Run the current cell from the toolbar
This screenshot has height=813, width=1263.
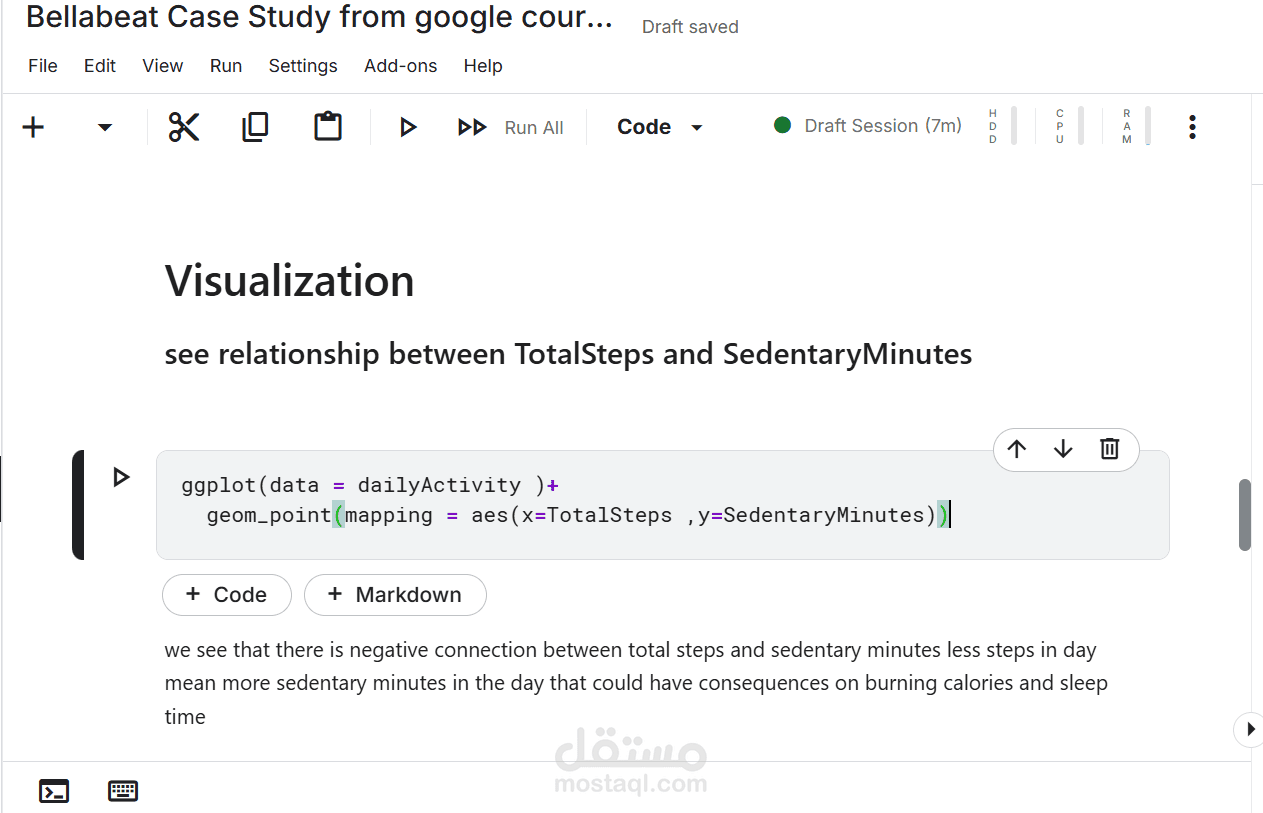407,127
